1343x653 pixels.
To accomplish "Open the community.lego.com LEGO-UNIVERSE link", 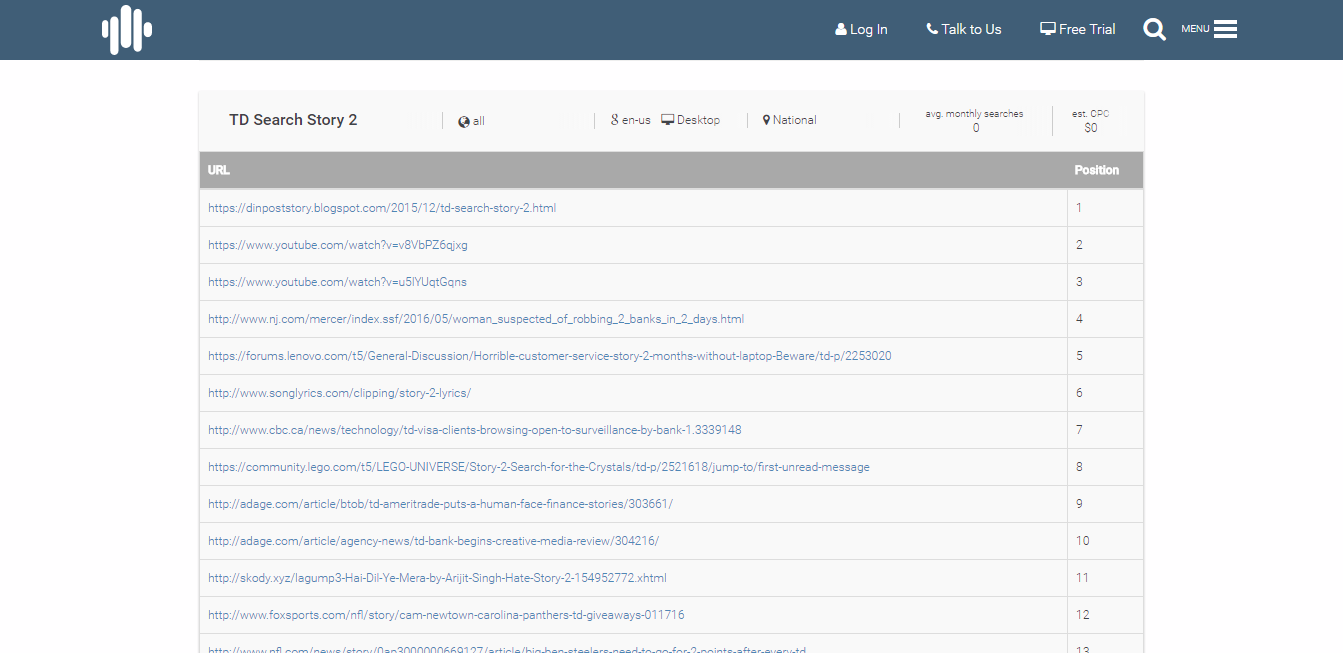I will [x=539, y=467].
